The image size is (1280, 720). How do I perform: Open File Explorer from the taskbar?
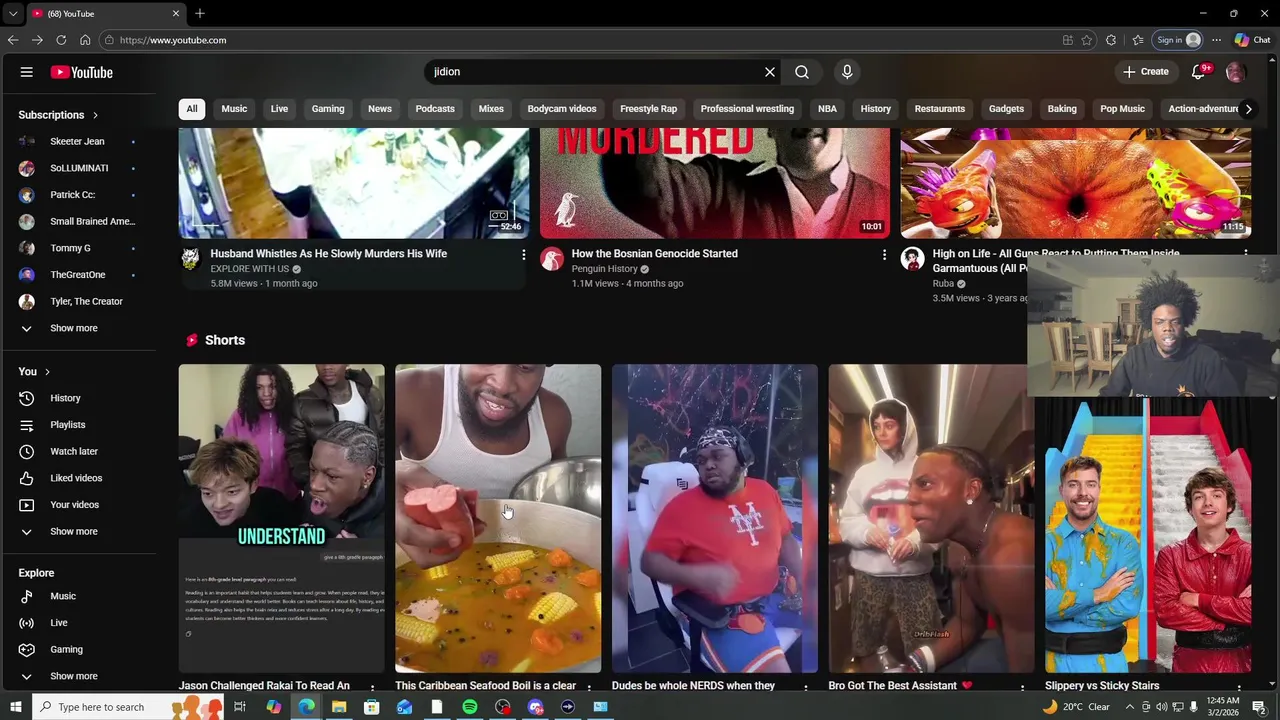[339, 707]
